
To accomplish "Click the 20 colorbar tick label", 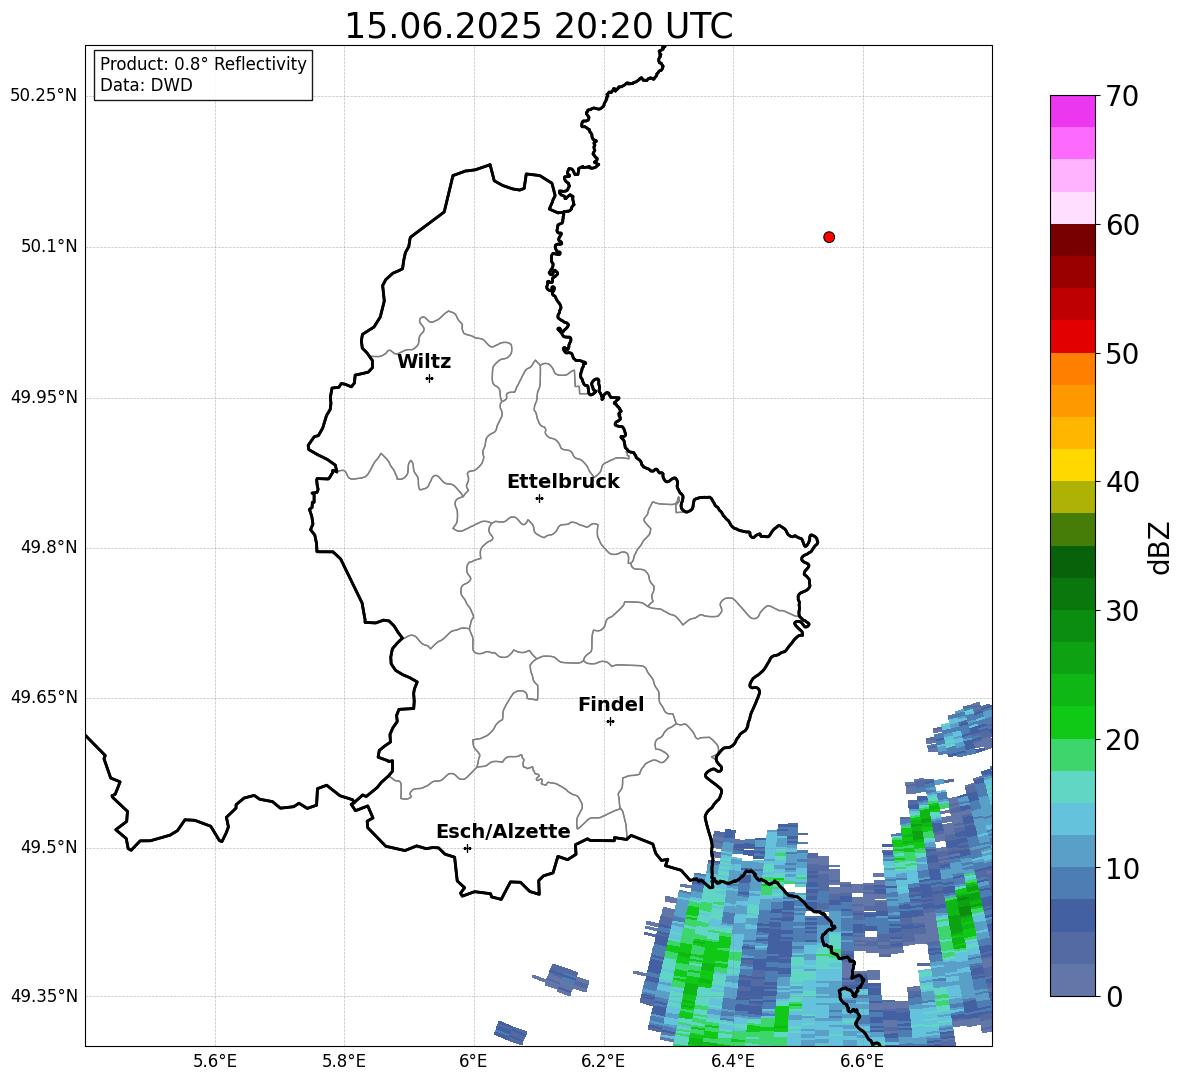I will pyautogui.click(x=1122, y=740).
